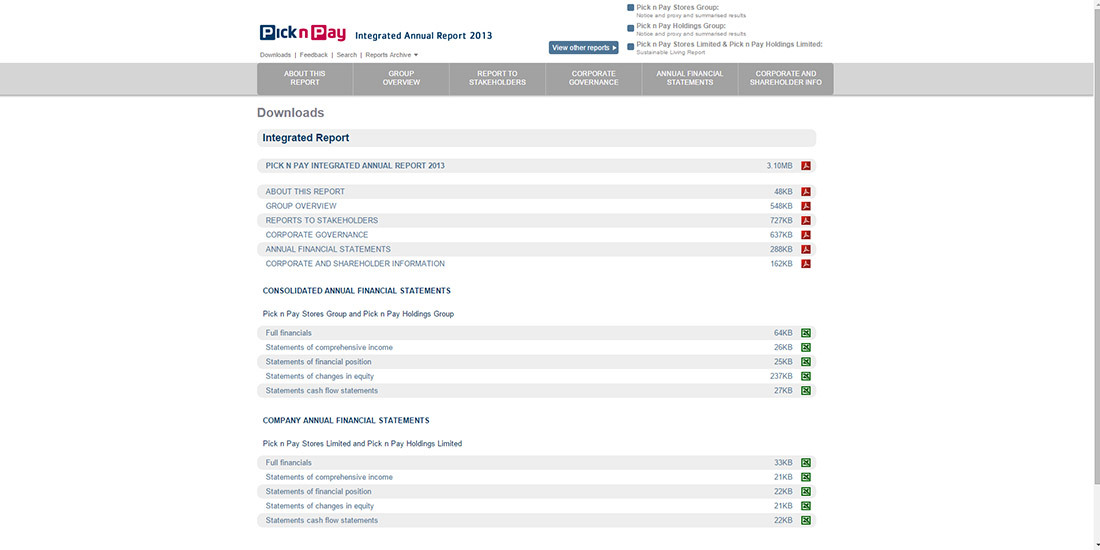1100x550 pixels.
Task: Click the 237KB file size text
Action: 781,376
